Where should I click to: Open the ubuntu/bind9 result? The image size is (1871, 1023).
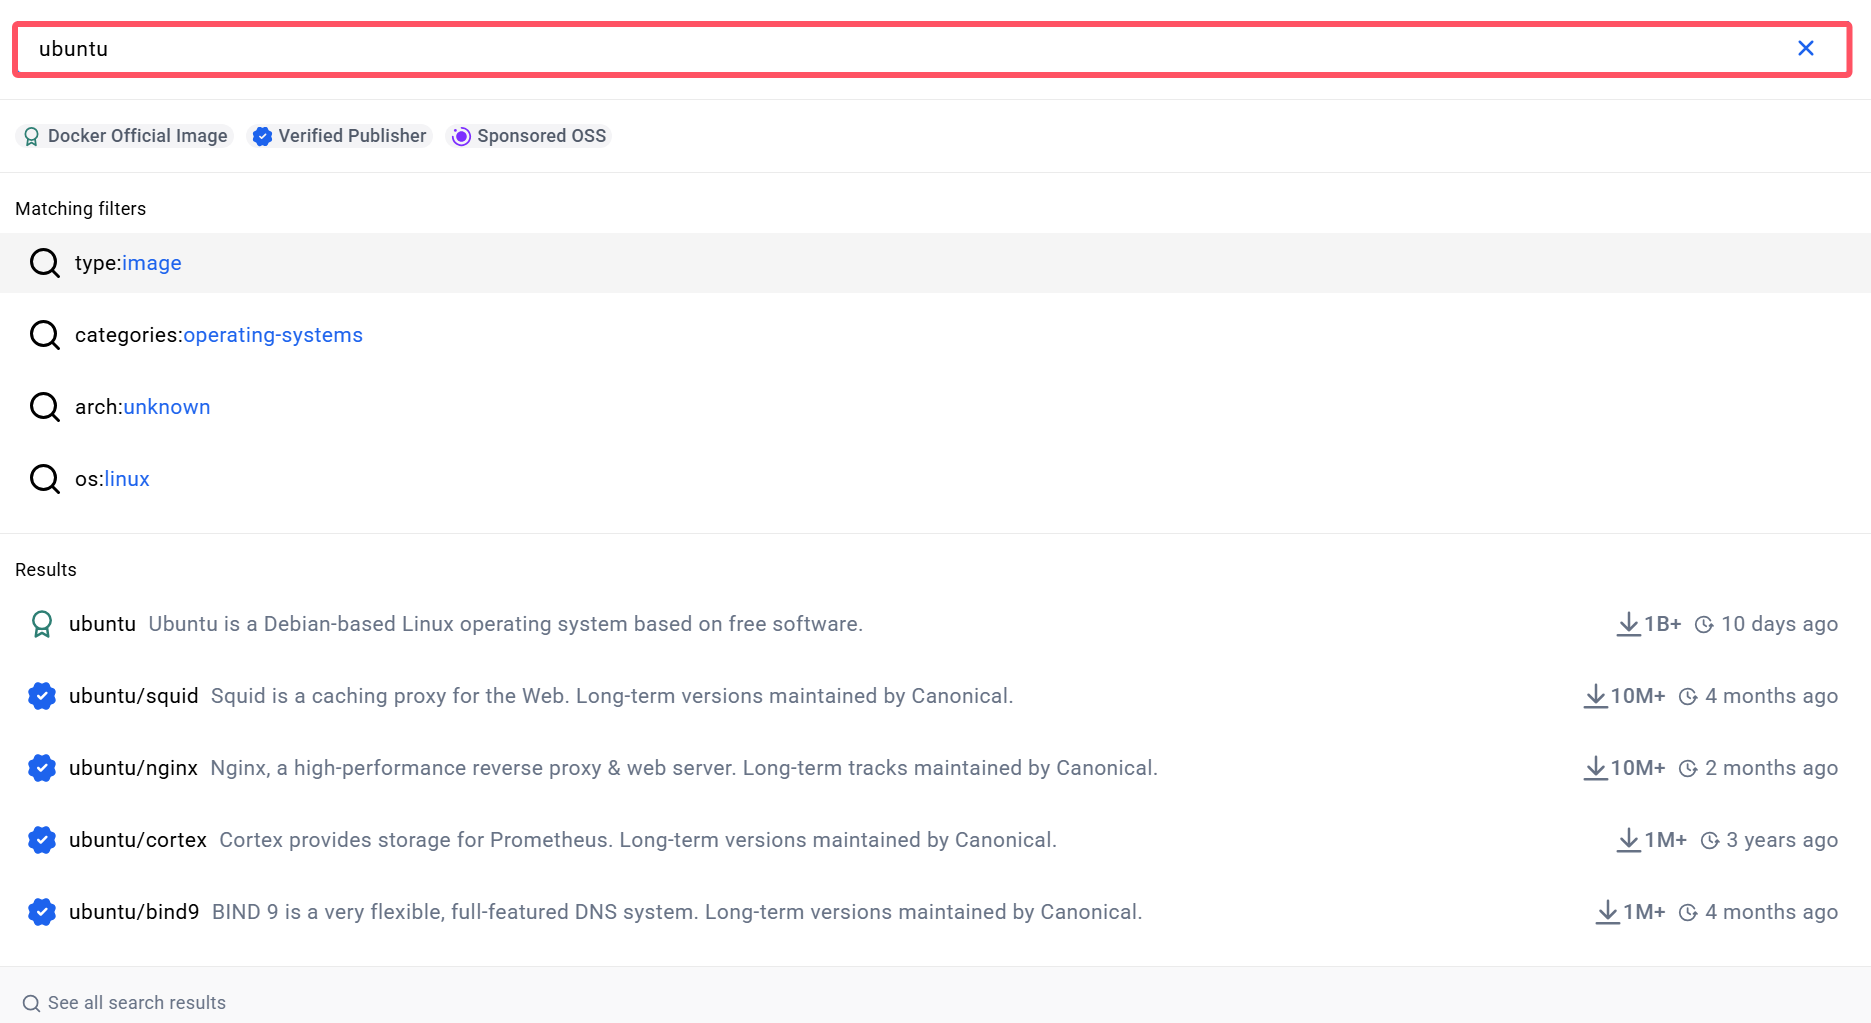coord(134,912)
